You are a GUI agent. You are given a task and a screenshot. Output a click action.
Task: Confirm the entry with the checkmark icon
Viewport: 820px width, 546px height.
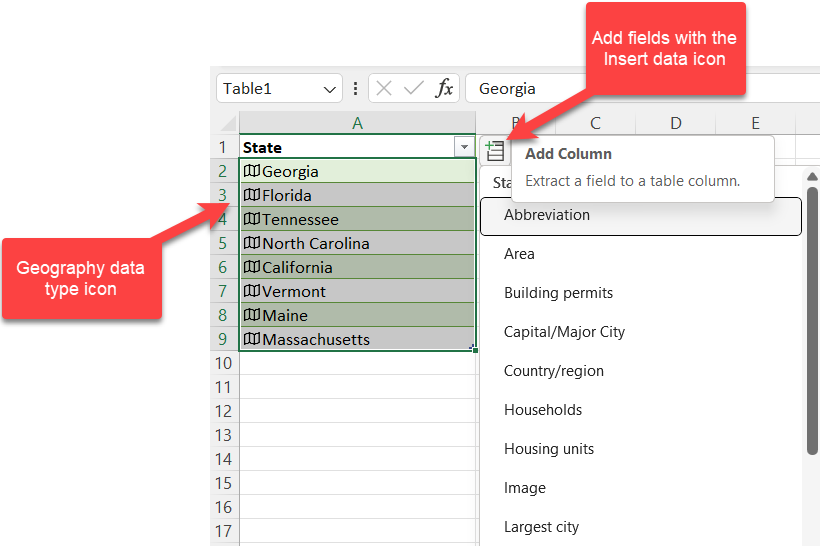click(414, 88)
